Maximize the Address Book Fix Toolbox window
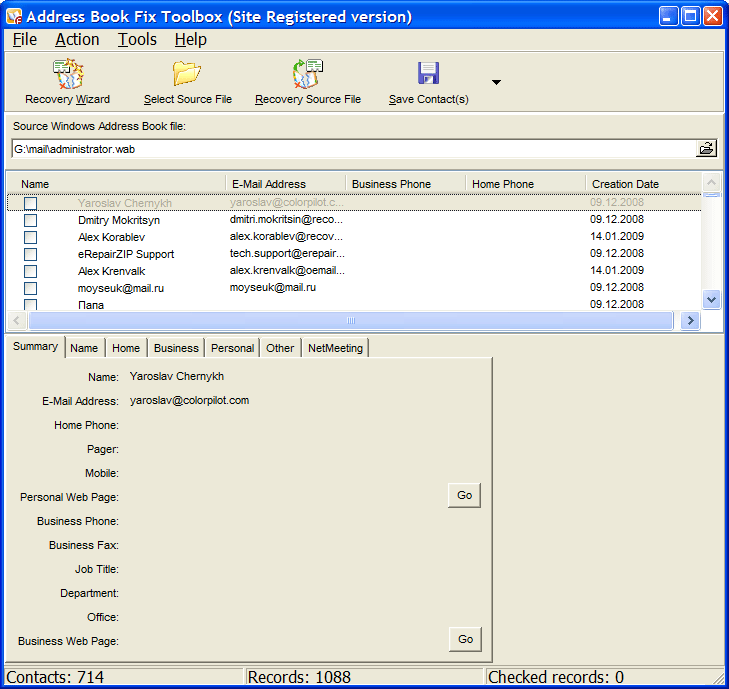 tap(690, 16)
